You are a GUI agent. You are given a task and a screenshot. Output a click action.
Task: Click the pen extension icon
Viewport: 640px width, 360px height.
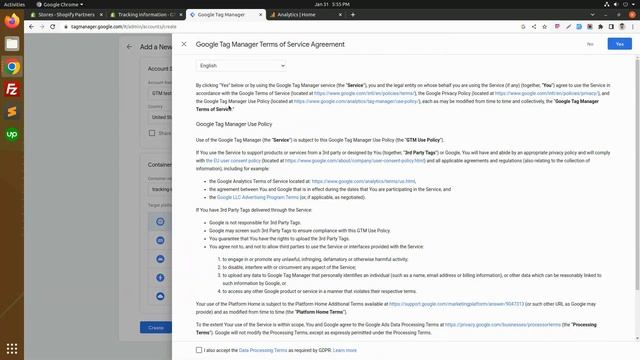click(568, 27)
